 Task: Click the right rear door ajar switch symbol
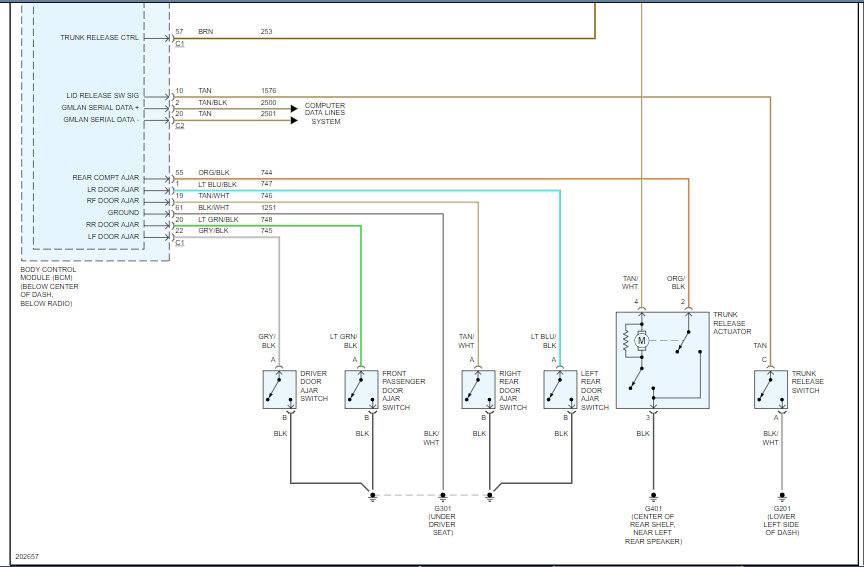click(478, 390)
